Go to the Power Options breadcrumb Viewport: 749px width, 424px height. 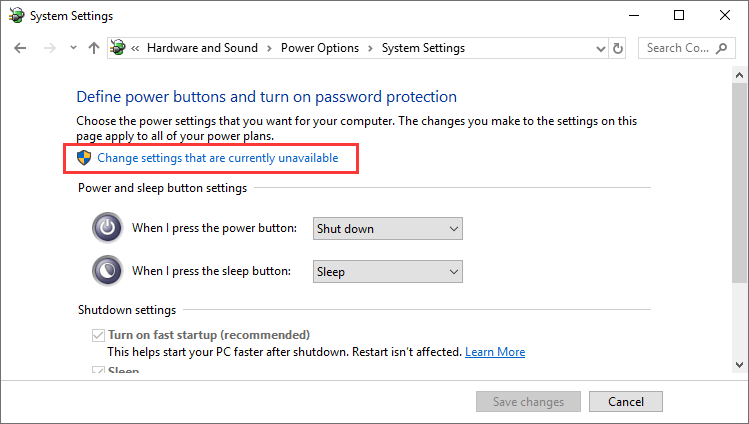[x=320, y=48]
